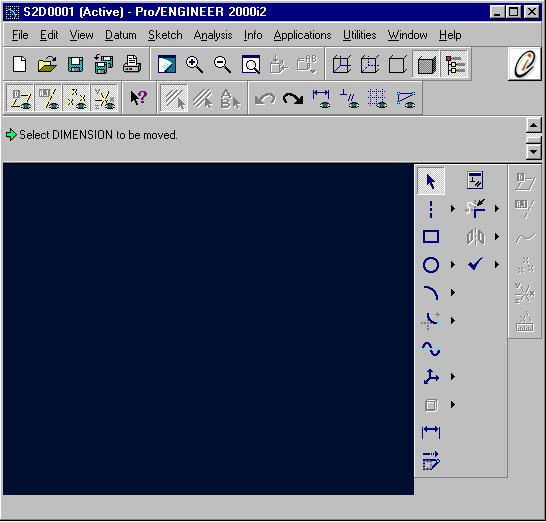Open a file using folder icon
Screen dimensions: 546x522
47,64
